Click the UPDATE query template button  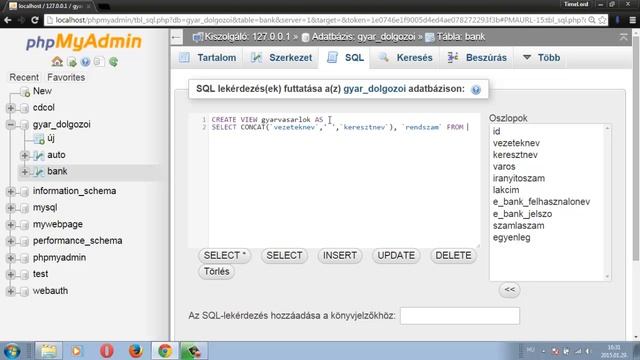(396, 256)
